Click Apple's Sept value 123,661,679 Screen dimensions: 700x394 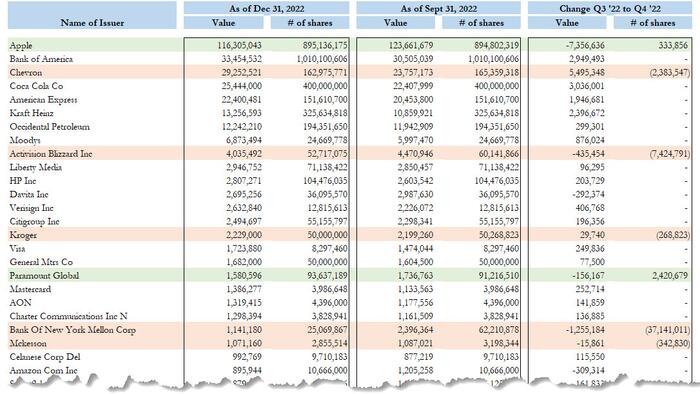[411, 45]
